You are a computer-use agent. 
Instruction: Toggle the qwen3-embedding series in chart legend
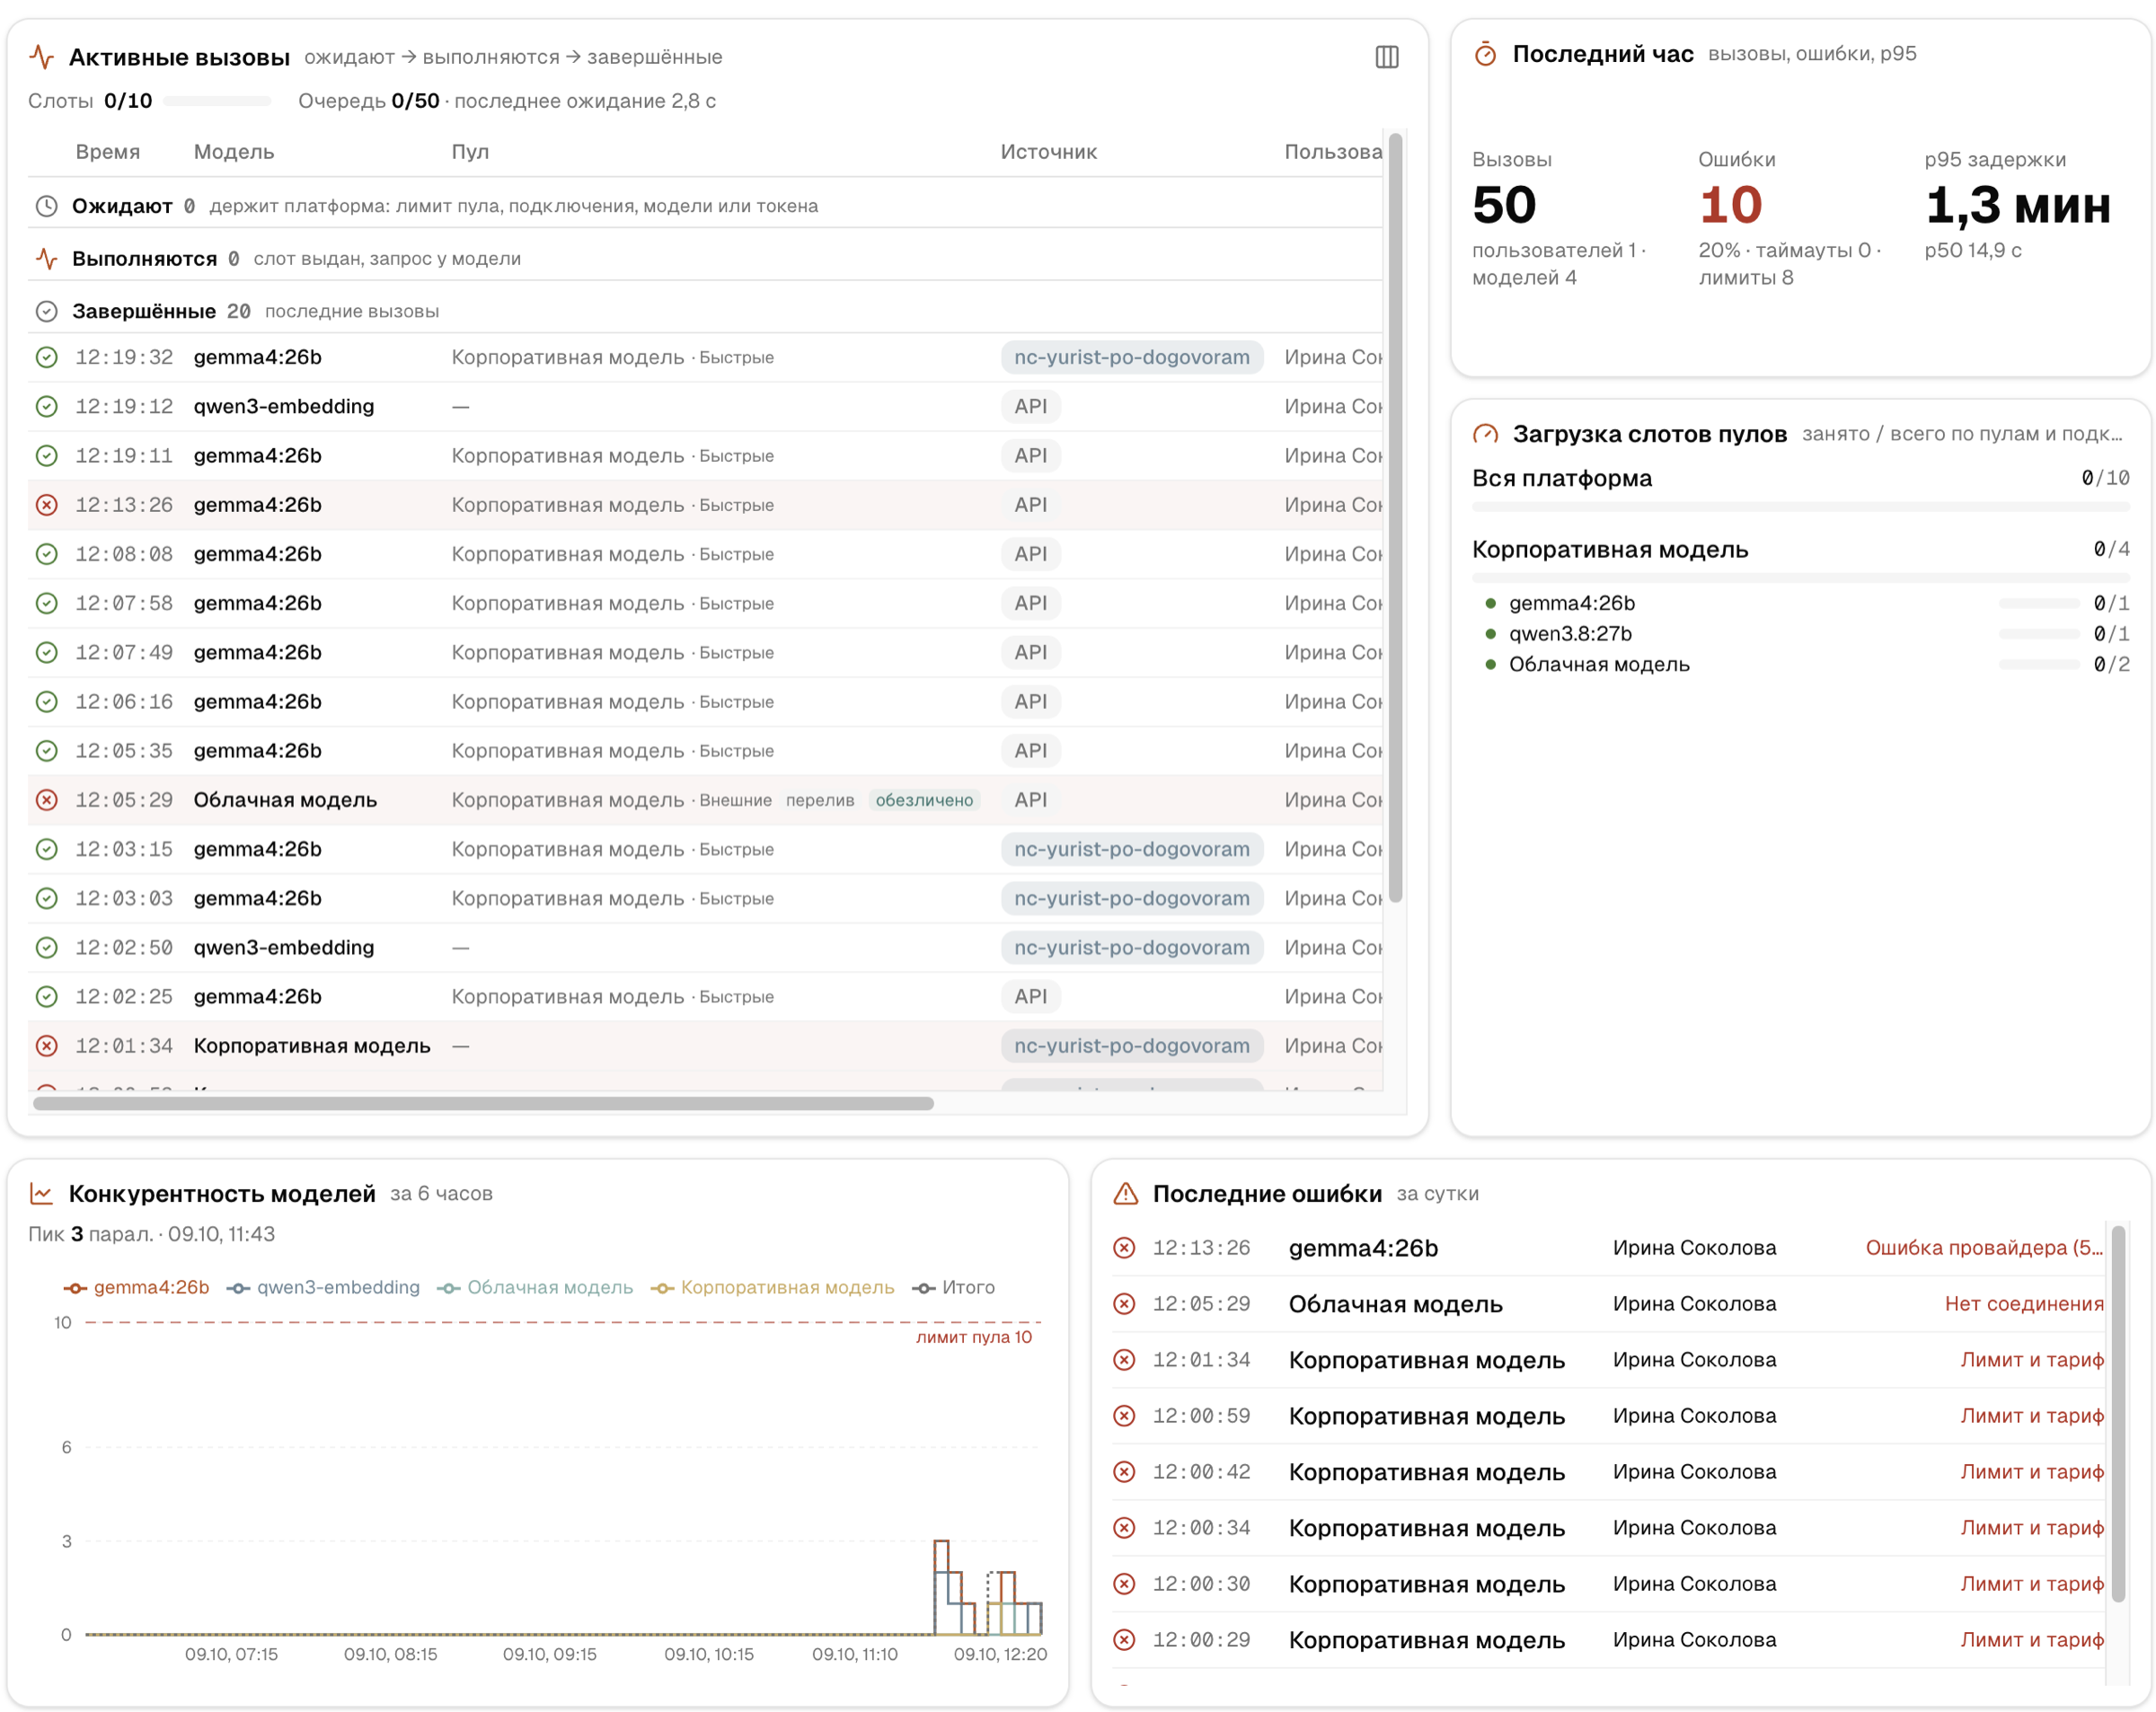(x=323, y=1287)
